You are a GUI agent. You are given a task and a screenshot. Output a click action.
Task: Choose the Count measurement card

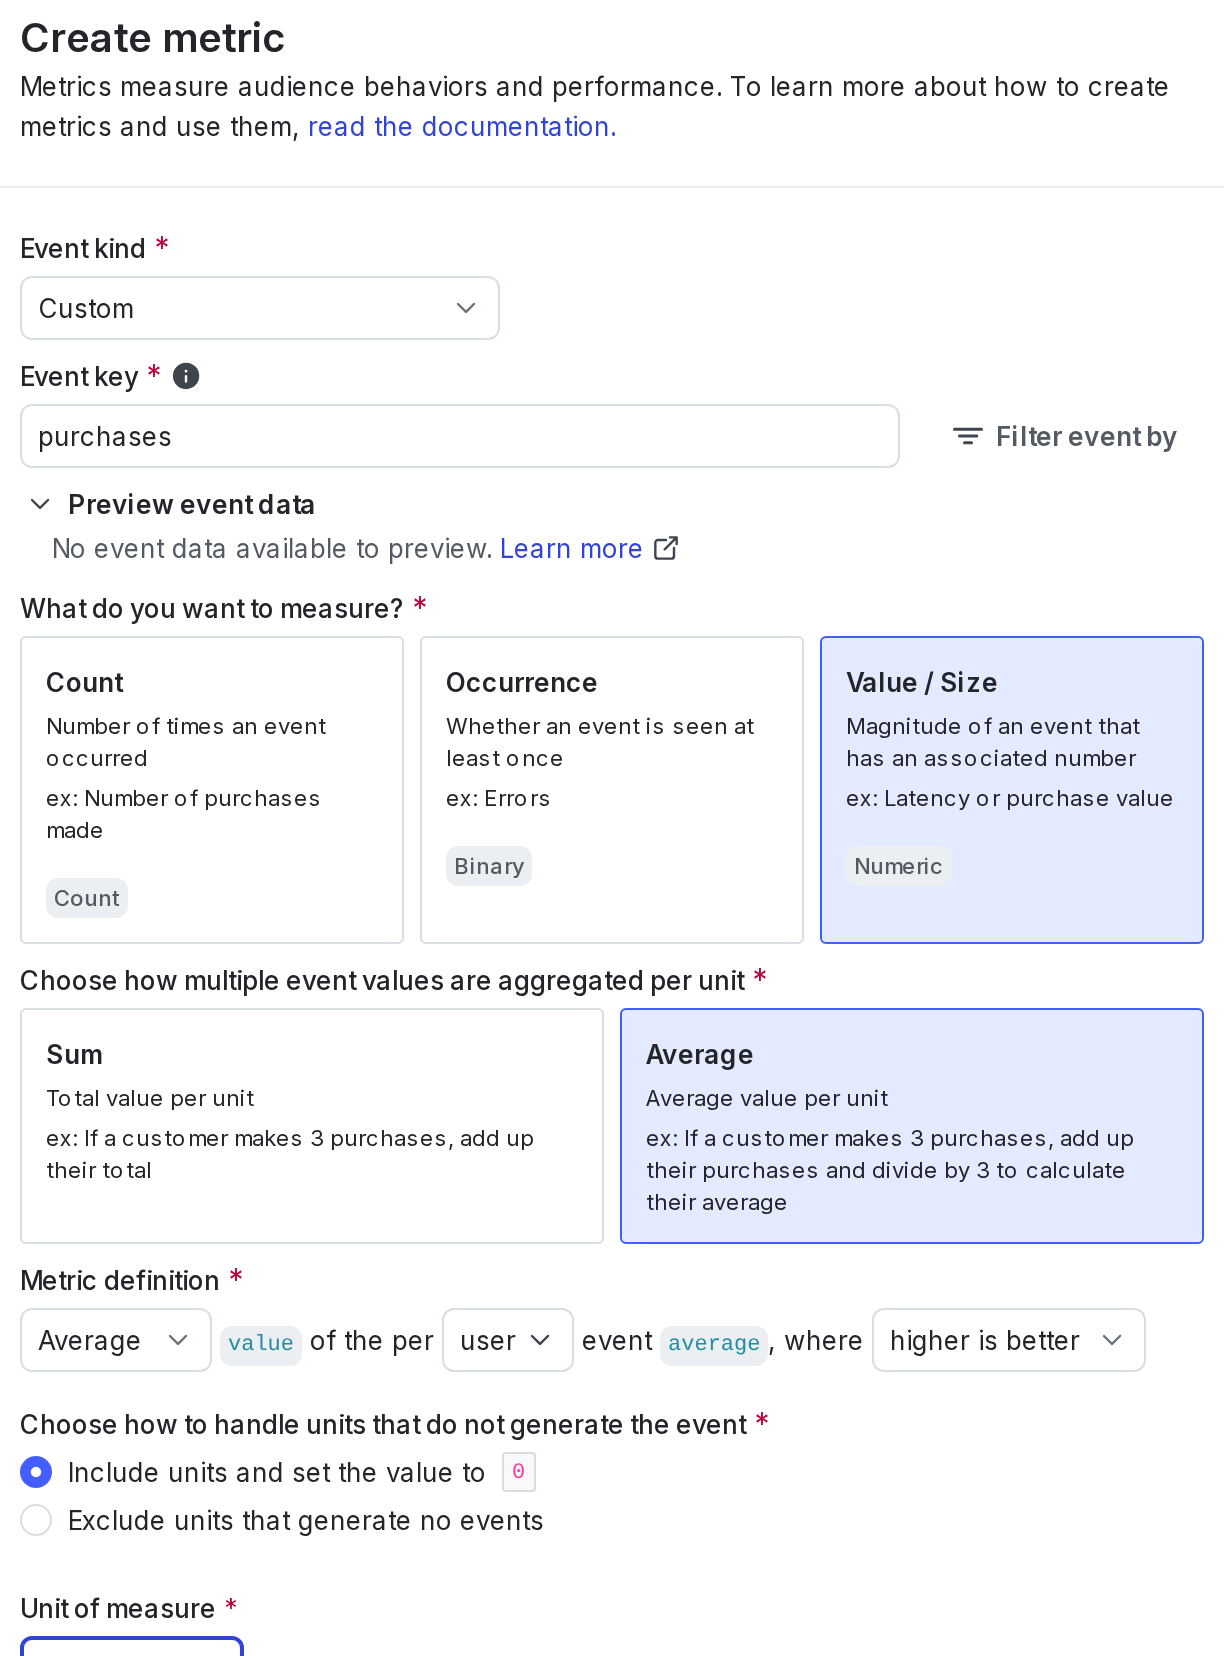coord(212,790)
